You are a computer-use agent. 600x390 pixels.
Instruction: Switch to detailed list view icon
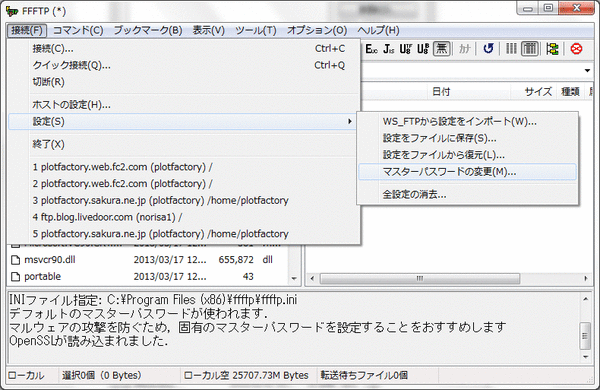click(x=530, y=49)
